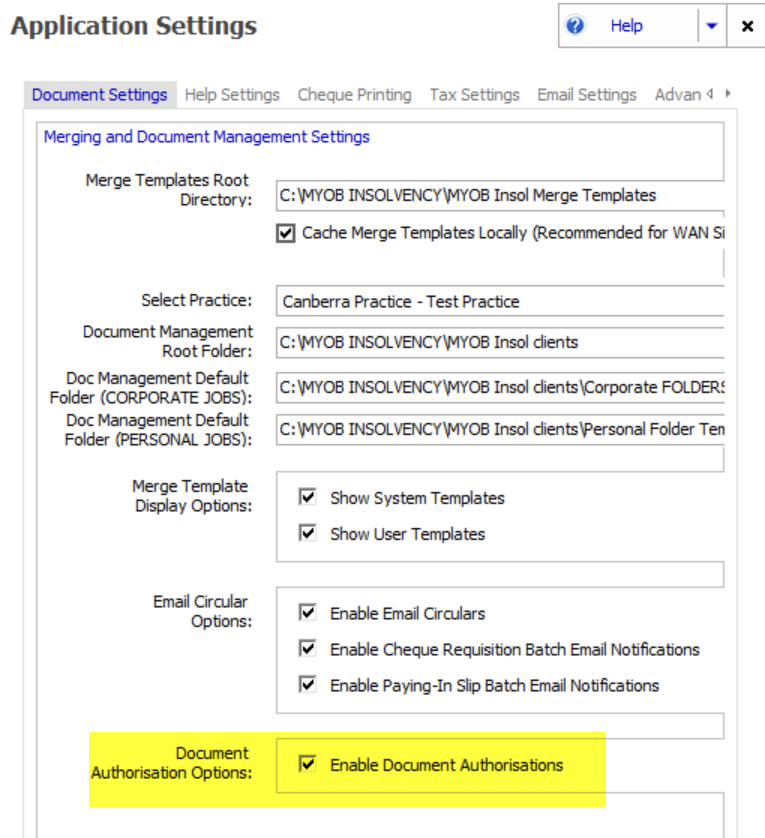Screen dimensions: 765x838
Task: Switch to the Help Settings tab
Action: (x=232, y=95)
